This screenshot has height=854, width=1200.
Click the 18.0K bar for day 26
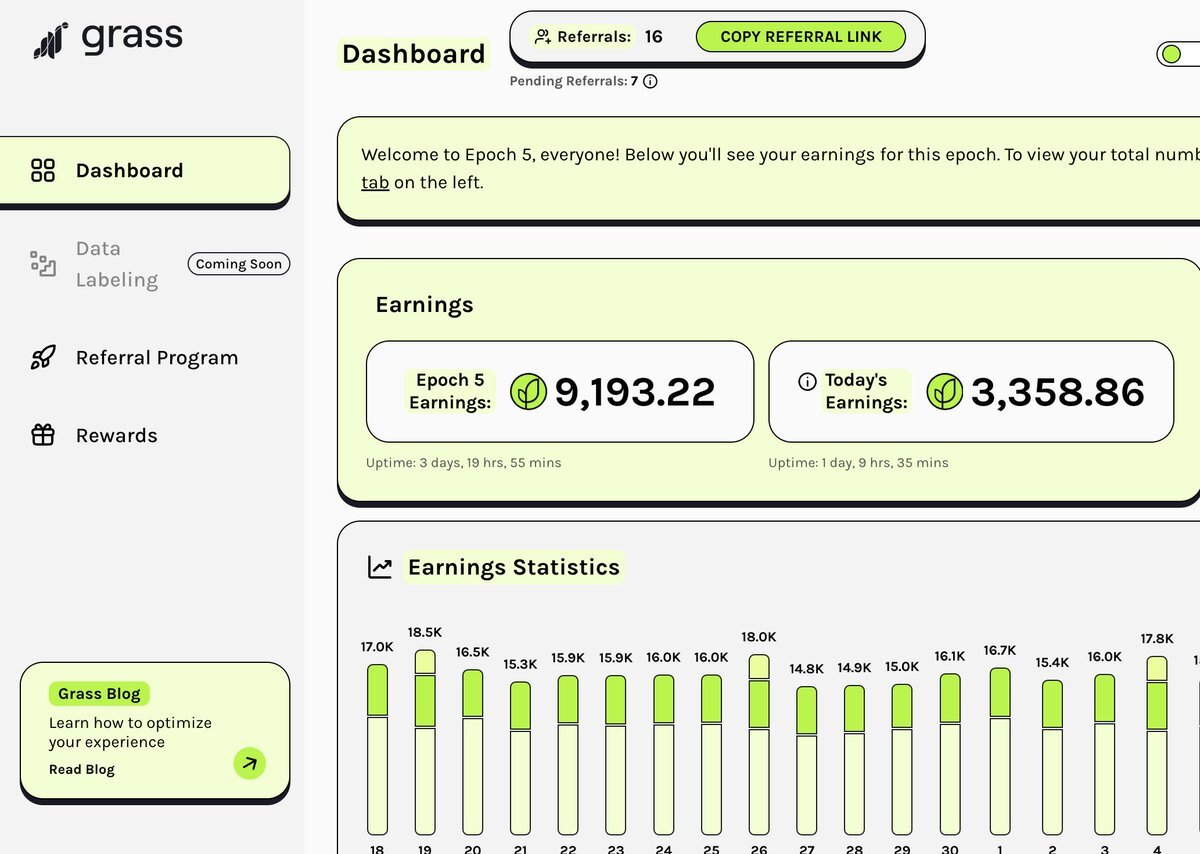(x=759, y=745)
